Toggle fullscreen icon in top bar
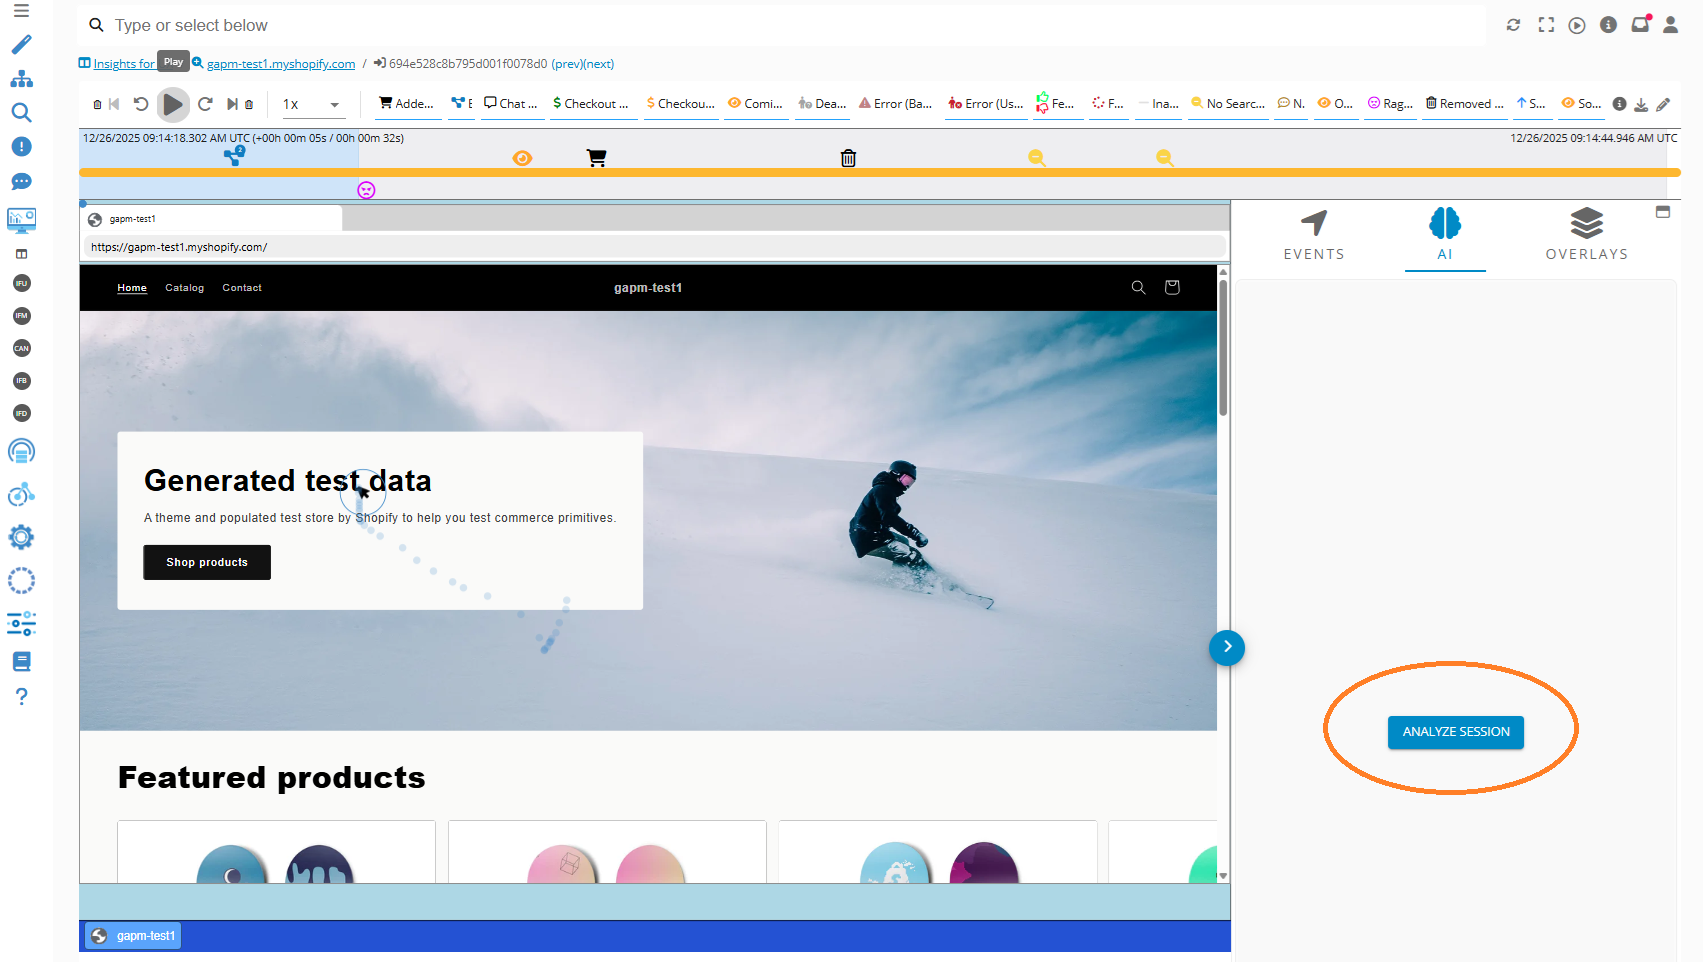This screenshot has width=1703, height=962. click(1546, 25)
